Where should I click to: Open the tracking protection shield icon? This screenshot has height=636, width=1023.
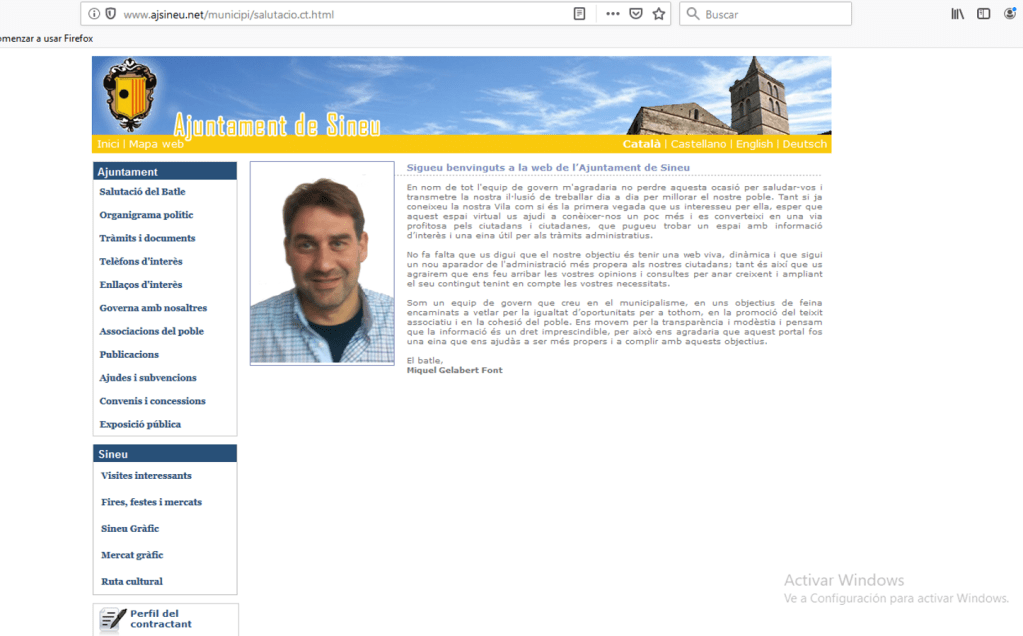coord(109,14)
